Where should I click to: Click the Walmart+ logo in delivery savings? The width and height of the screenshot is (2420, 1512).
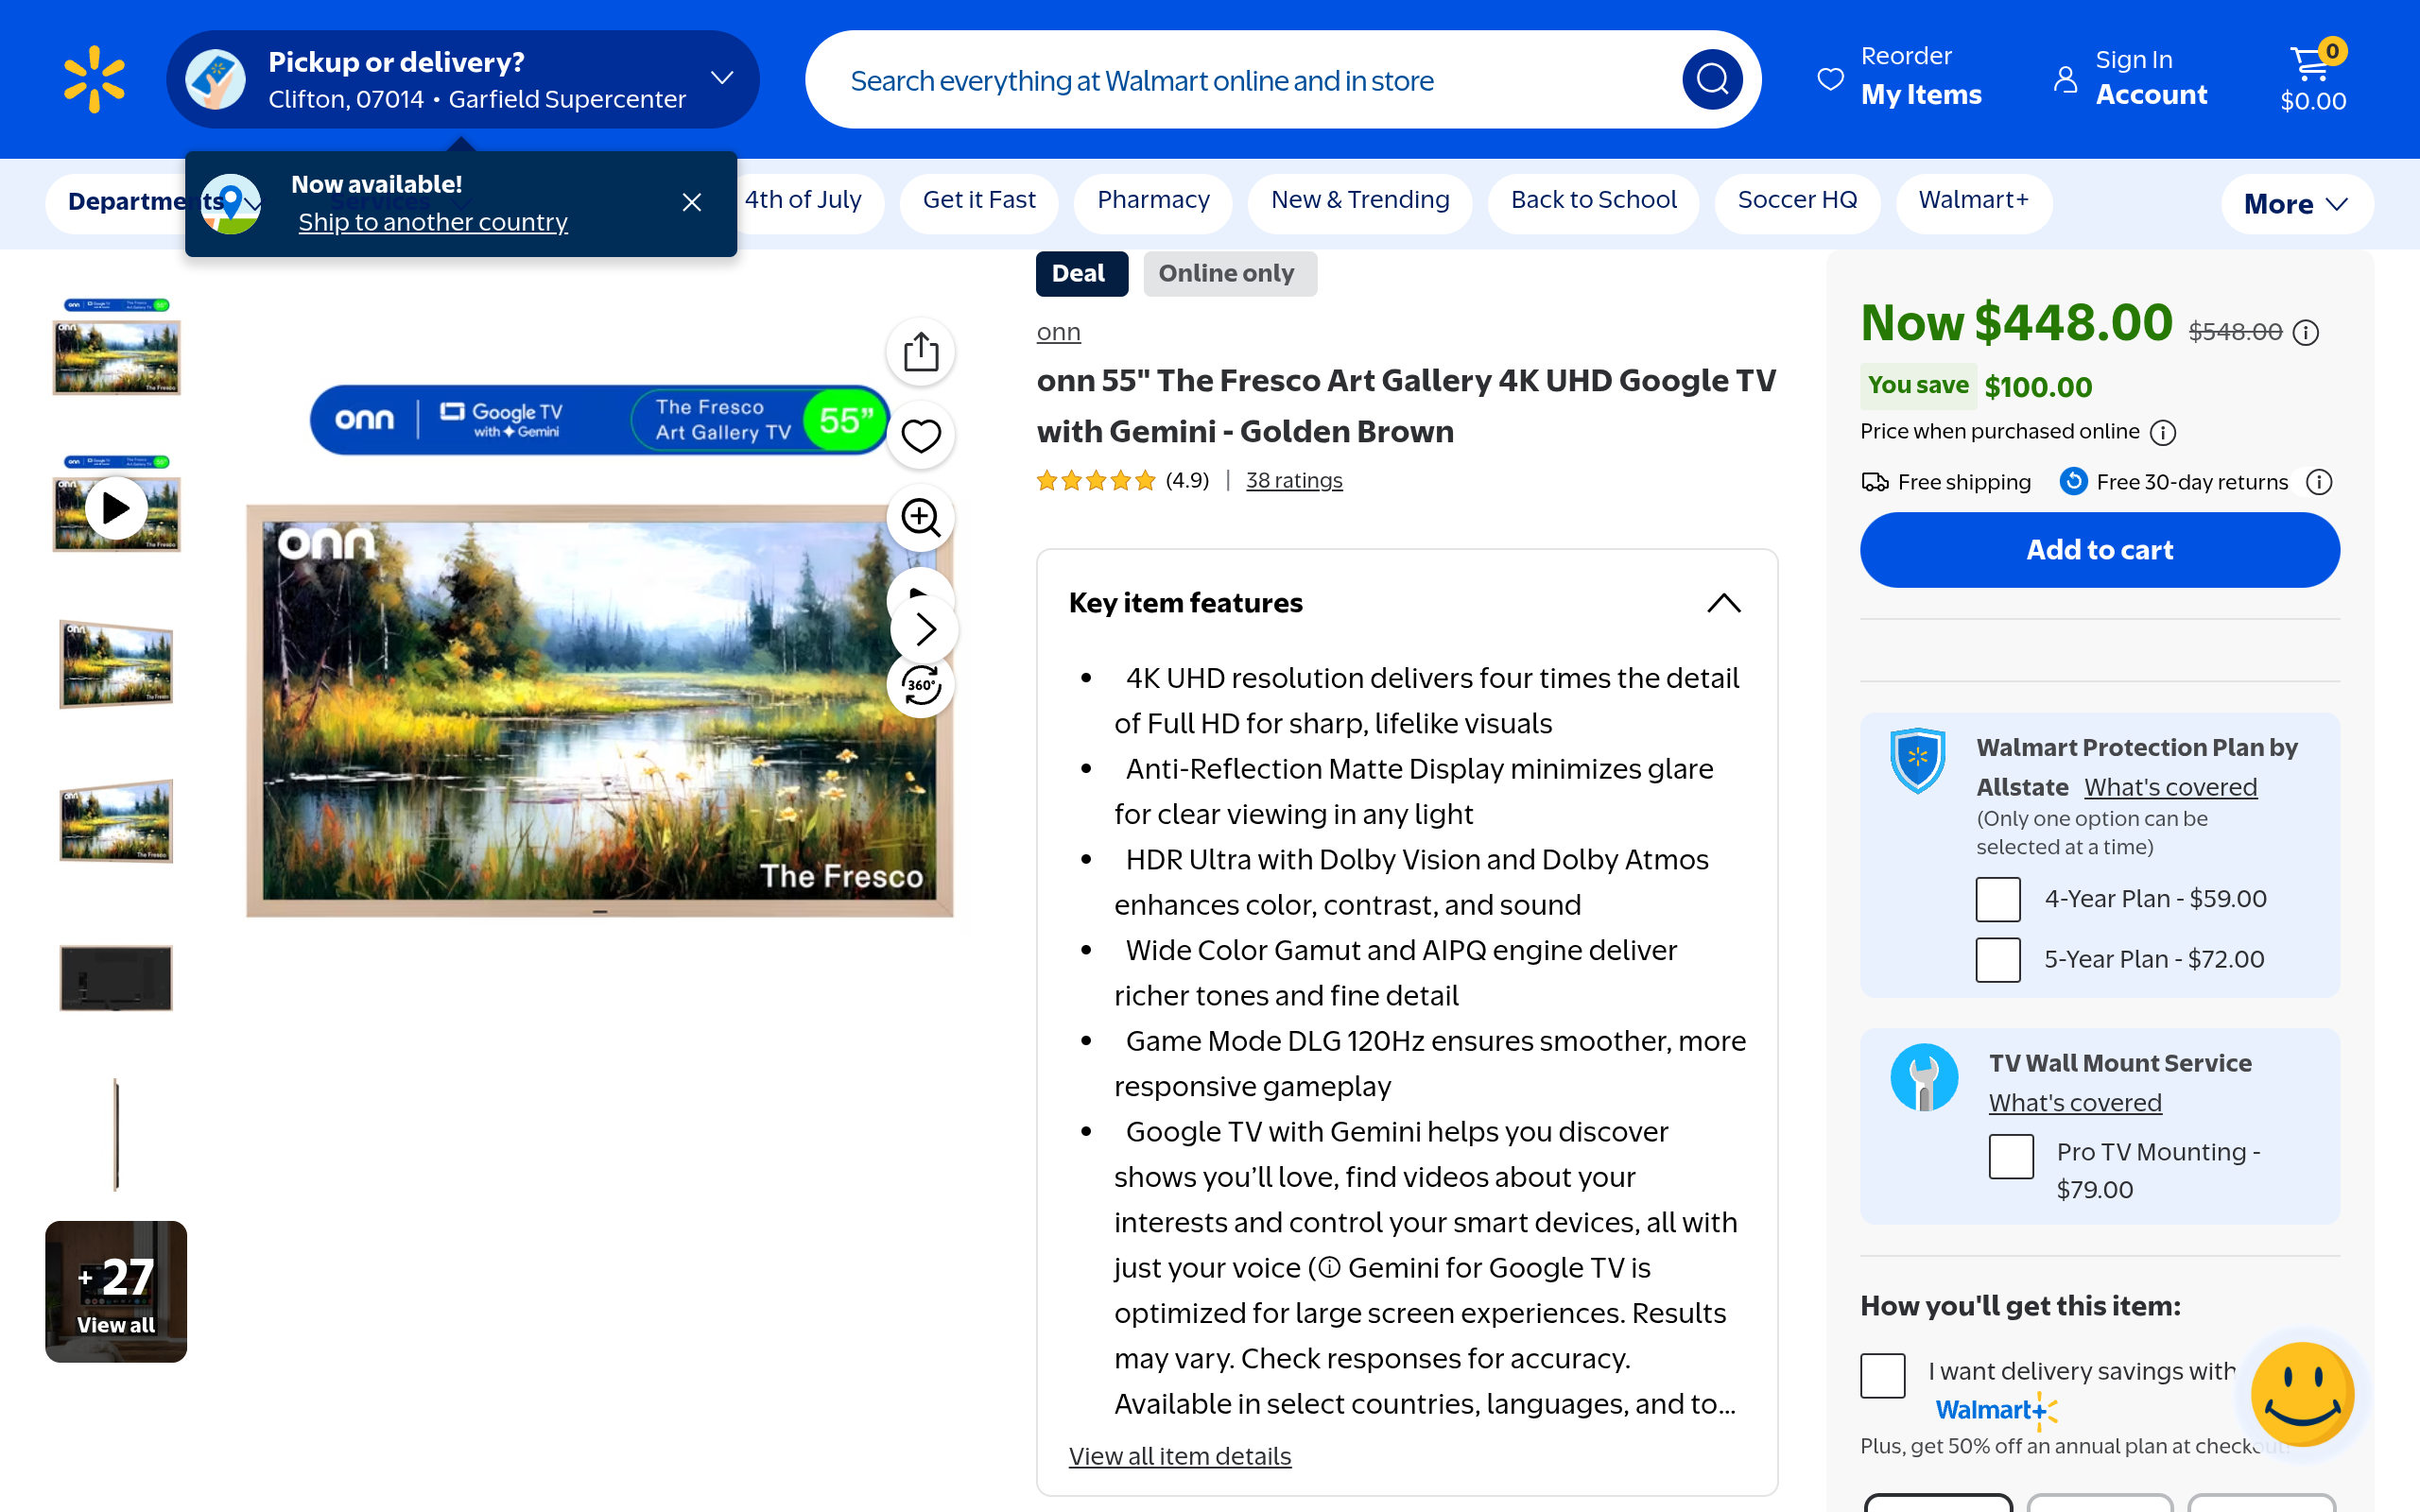point(1996,1410)
